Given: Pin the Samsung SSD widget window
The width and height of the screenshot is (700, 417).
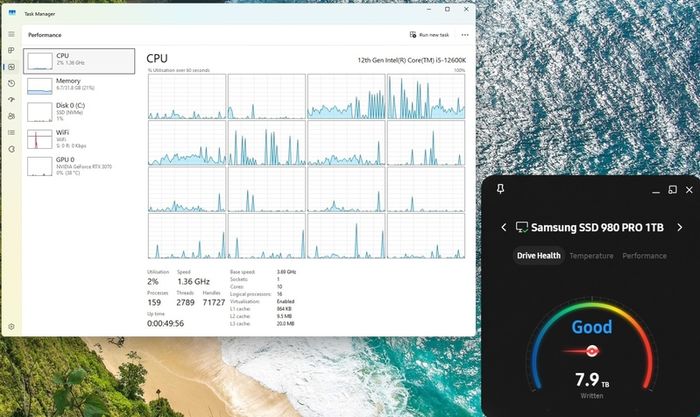Looking at the screenshot, I should pyautogui.click(x=500, y=189).
